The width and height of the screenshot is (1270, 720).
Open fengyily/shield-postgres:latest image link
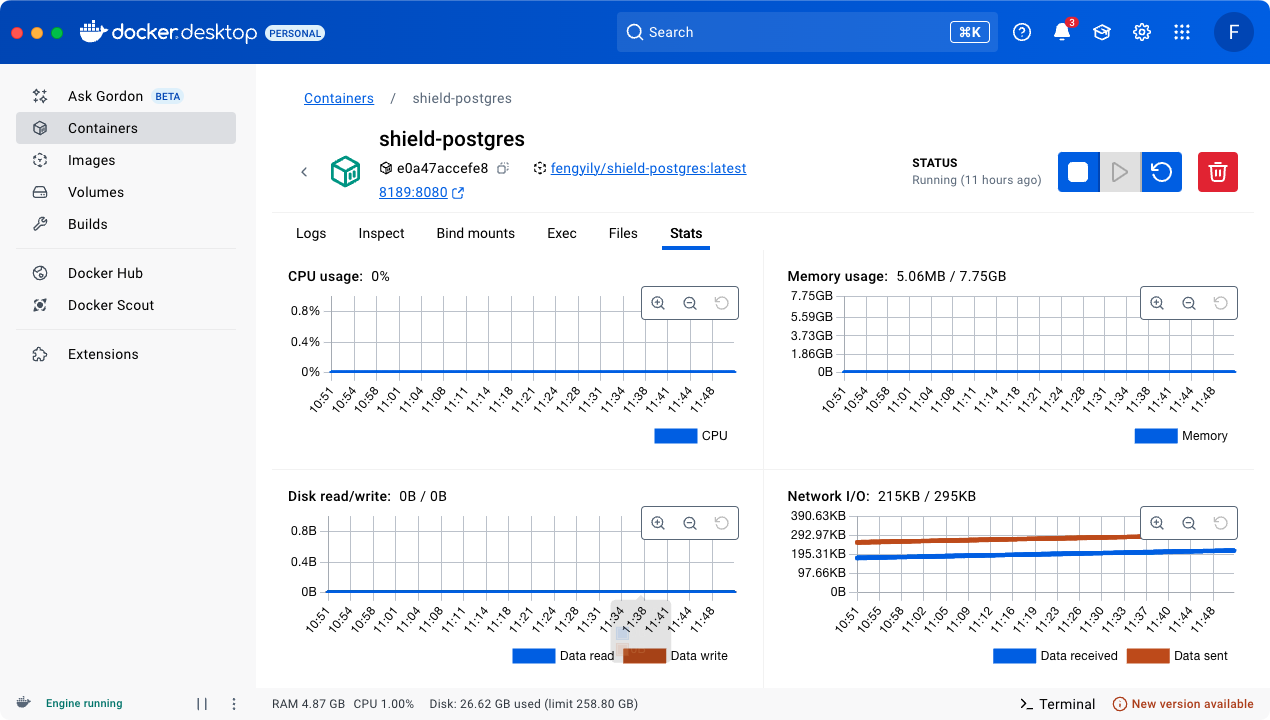click(x=648, y=168)
